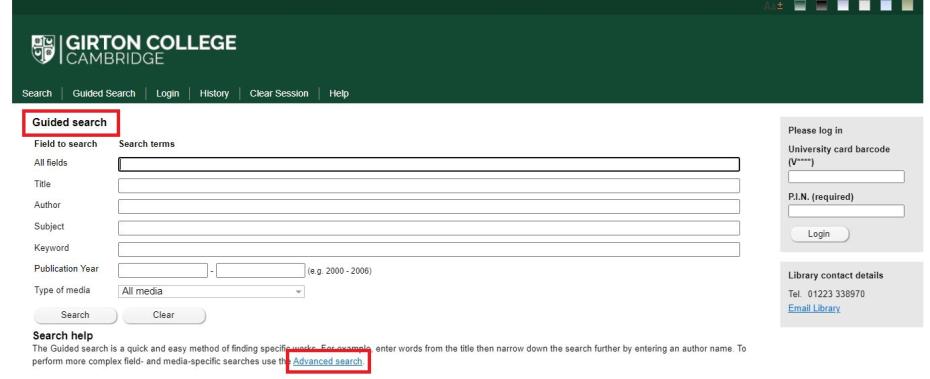Select the light blue colour scheme swatch
The height and width of the screenshot is (379, 930).
(886, 5)
